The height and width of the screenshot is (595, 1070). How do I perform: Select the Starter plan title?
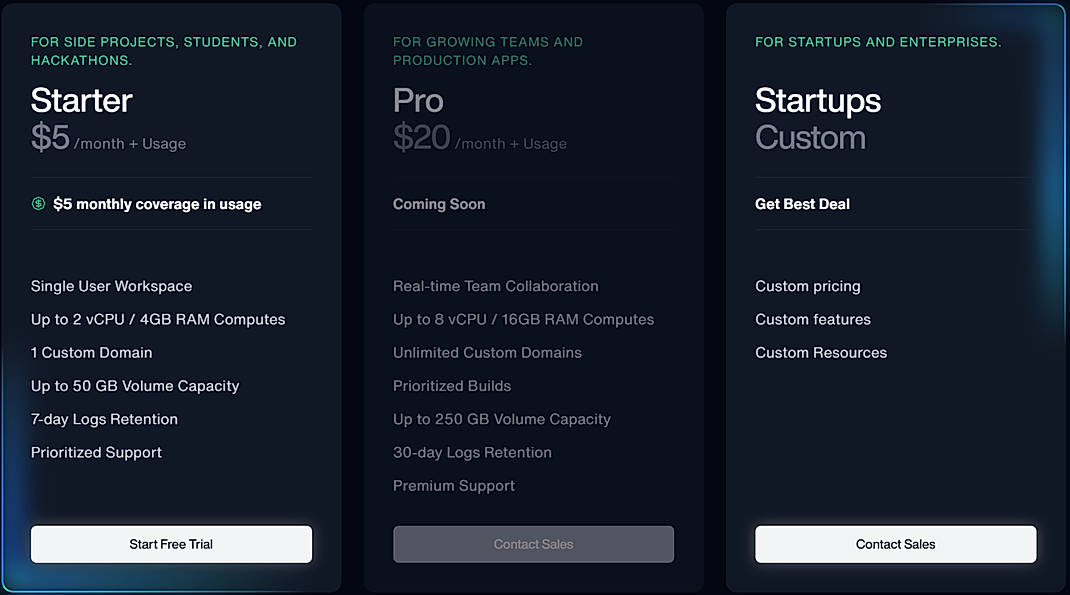pos(81,100)
